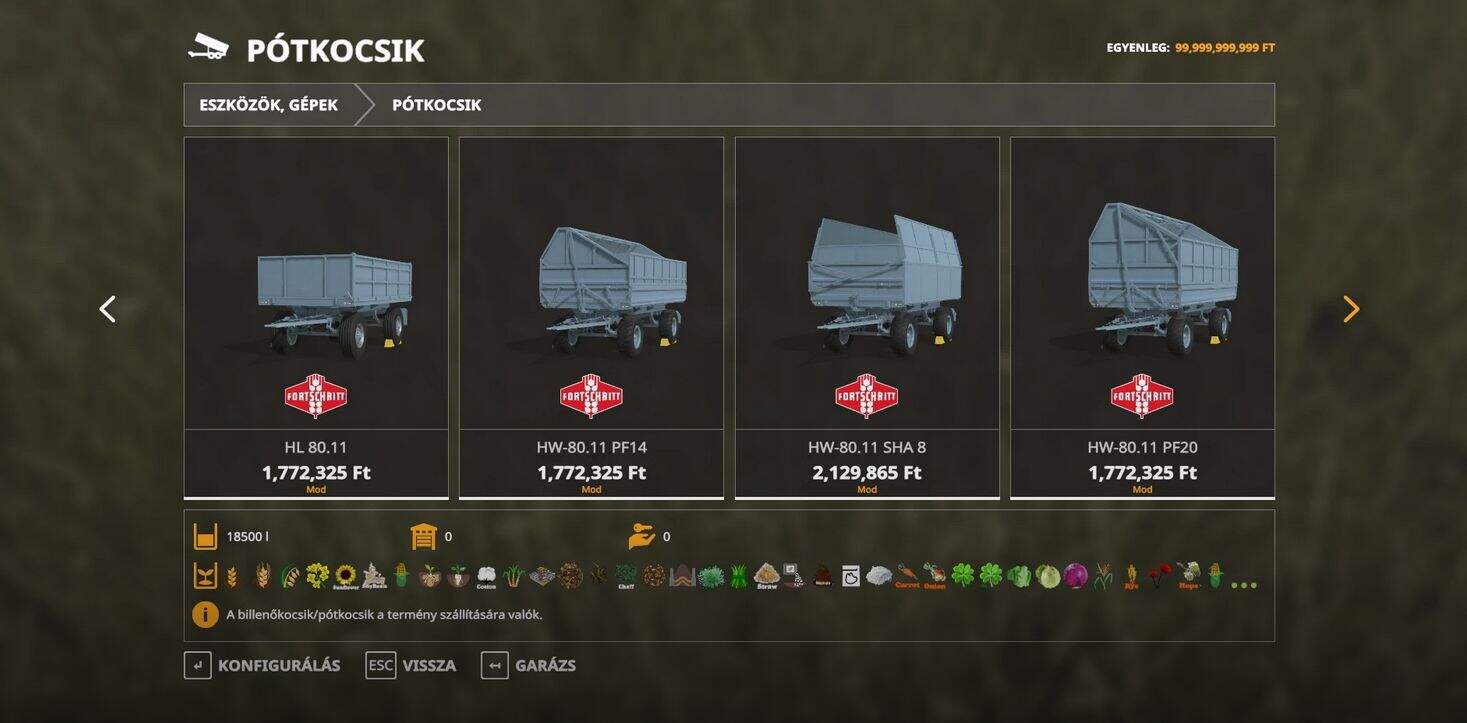
Task: Go to the previous page with the white arrow
Action: tap(107, 309)
